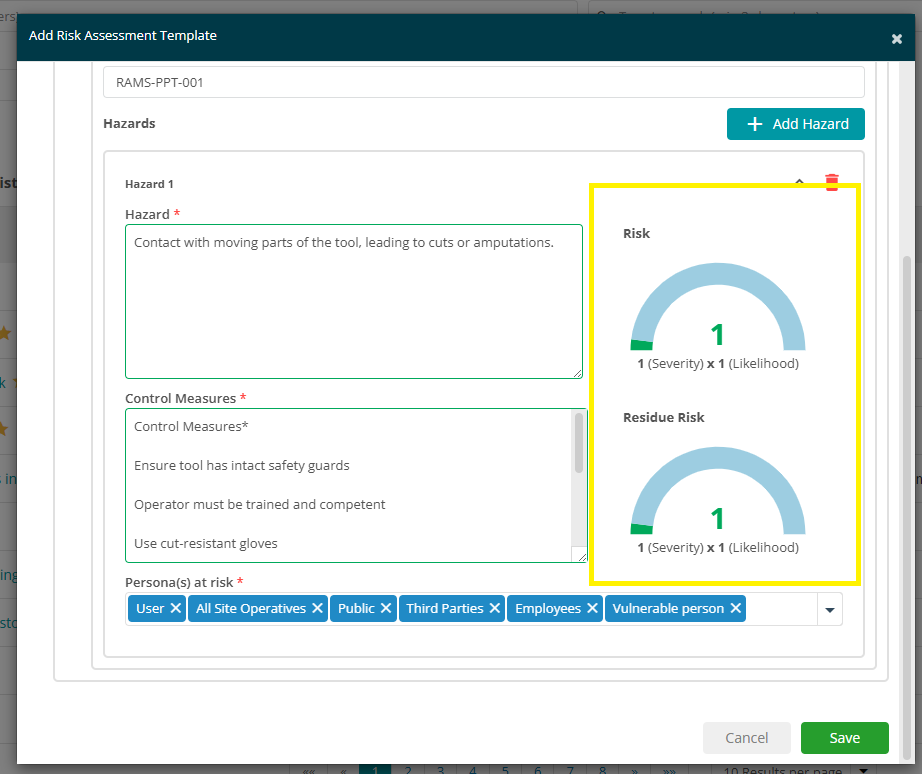Go to page 5 in background pagination
Screen dimensions: 922x774
click(505, 769)
